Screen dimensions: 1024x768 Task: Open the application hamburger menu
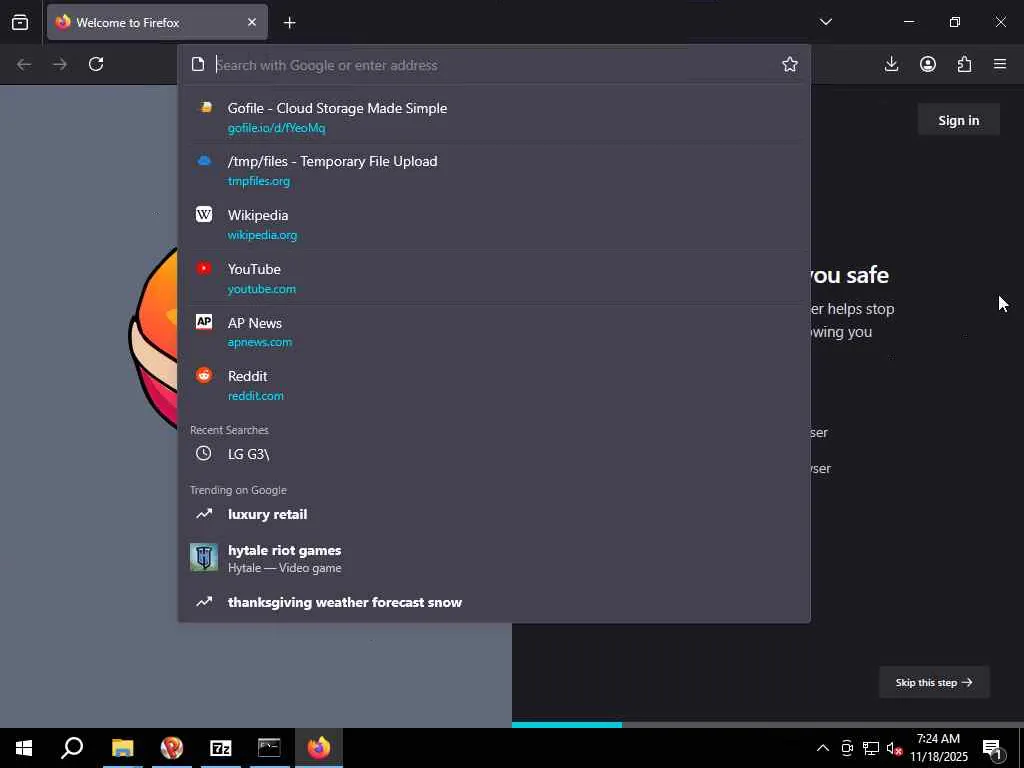click(1000, 64)
